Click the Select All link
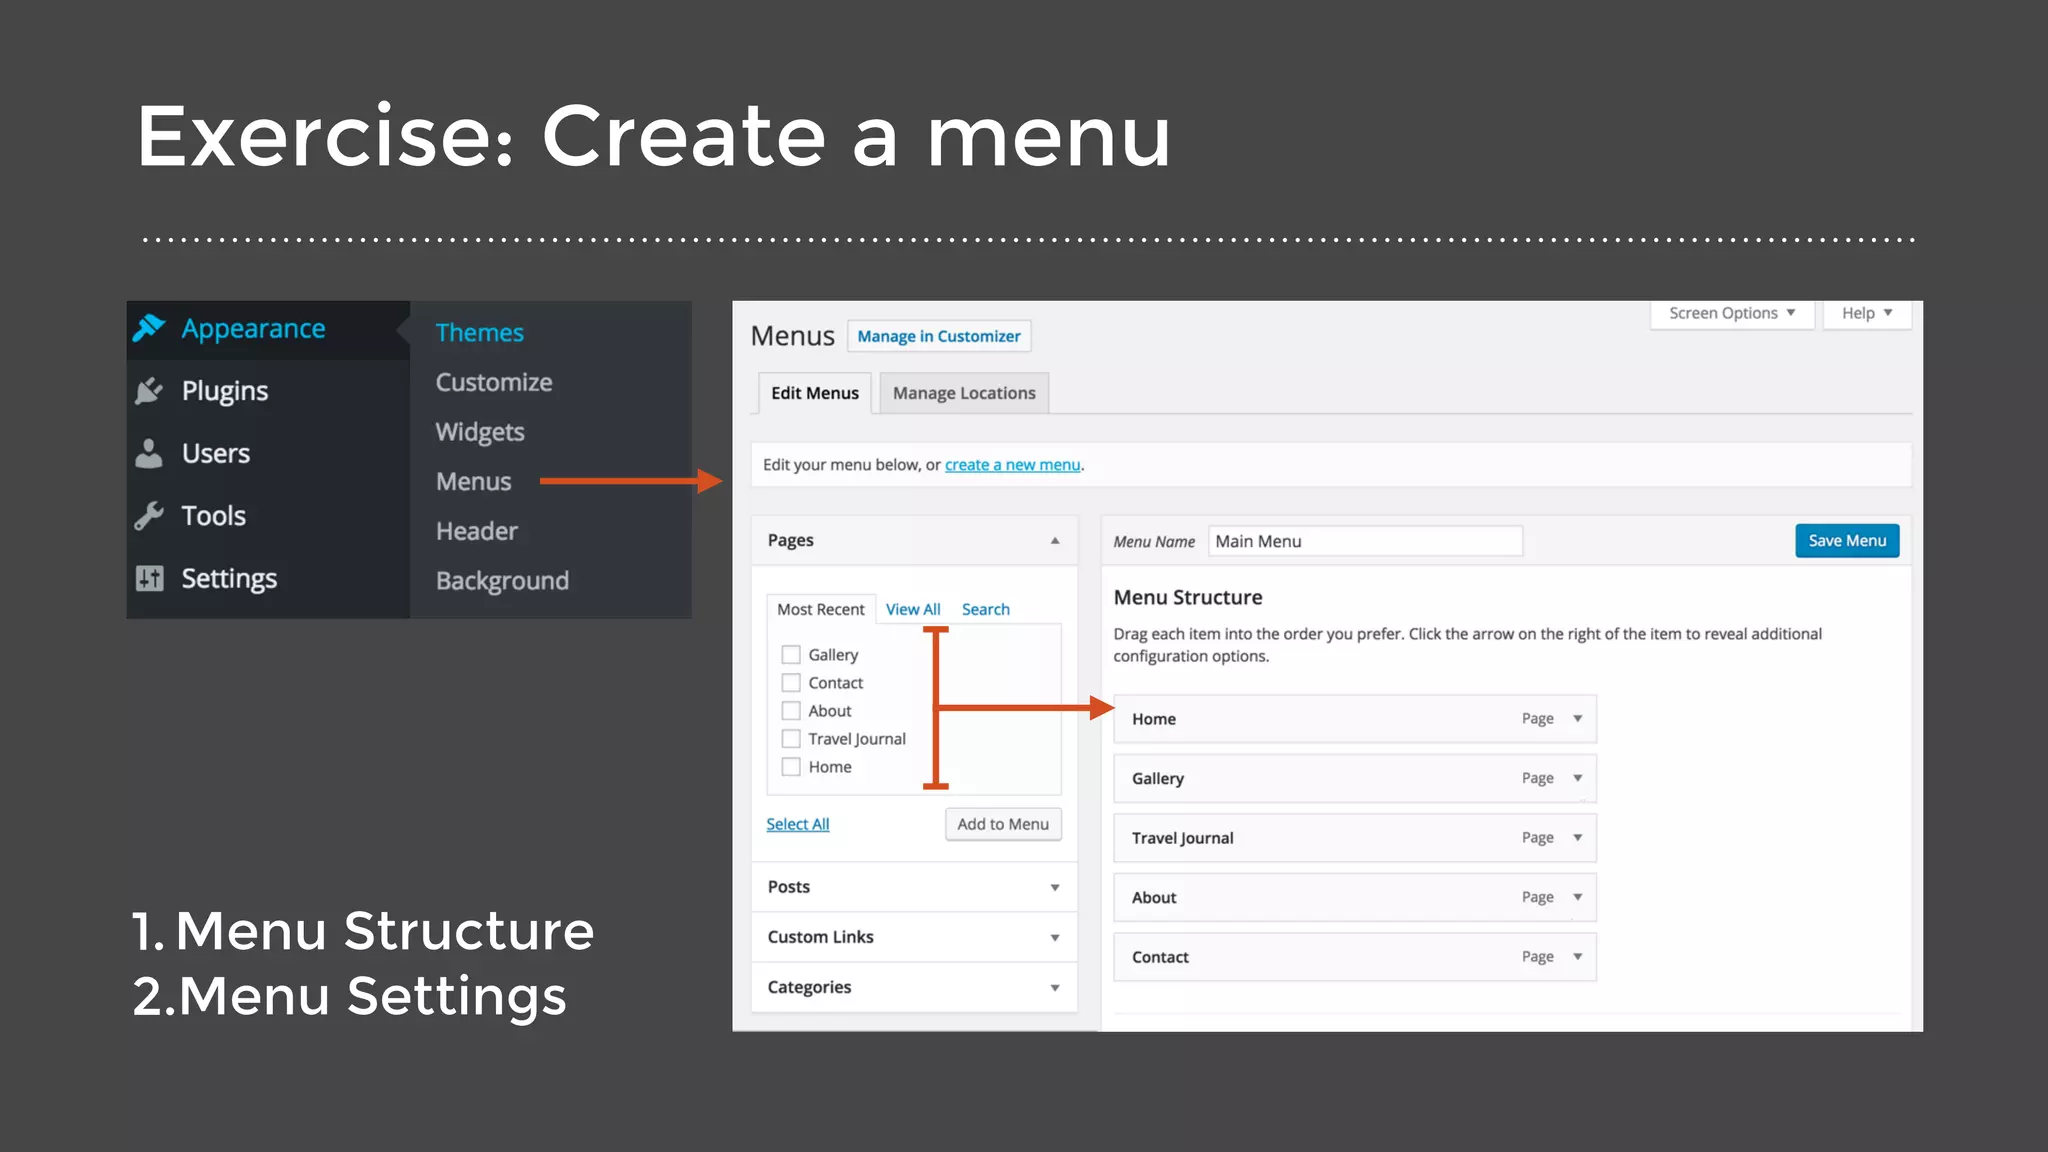 coord(798,824)
